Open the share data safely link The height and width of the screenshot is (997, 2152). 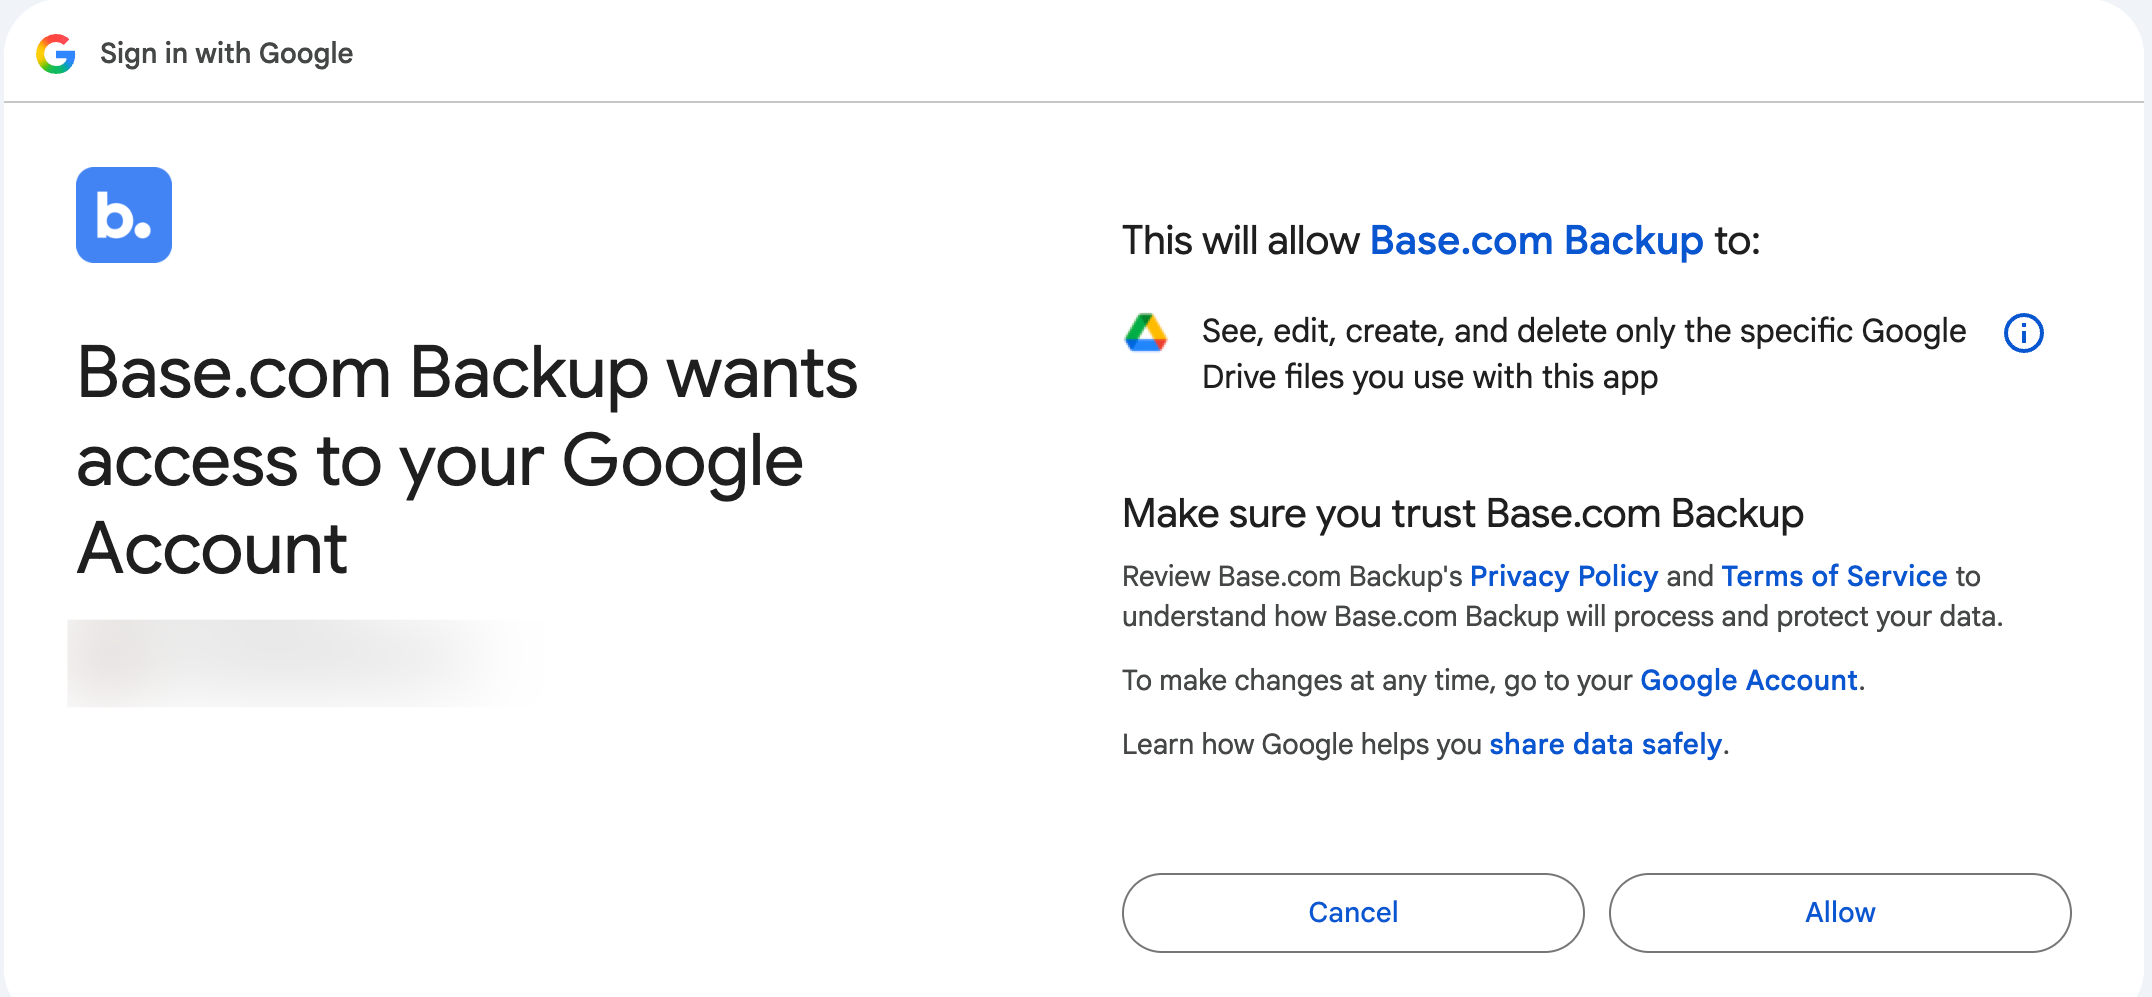(1605, 744)
